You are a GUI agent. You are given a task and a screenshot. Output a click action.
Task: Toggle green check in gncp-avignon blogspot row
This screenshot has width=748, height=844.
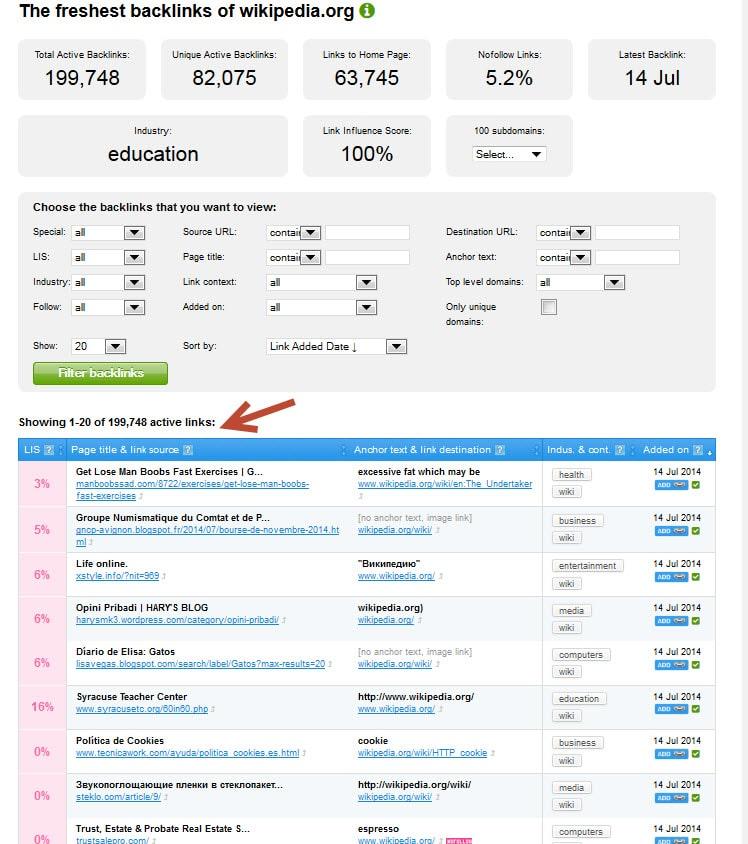pyautogui.click(x=696, y=531)
